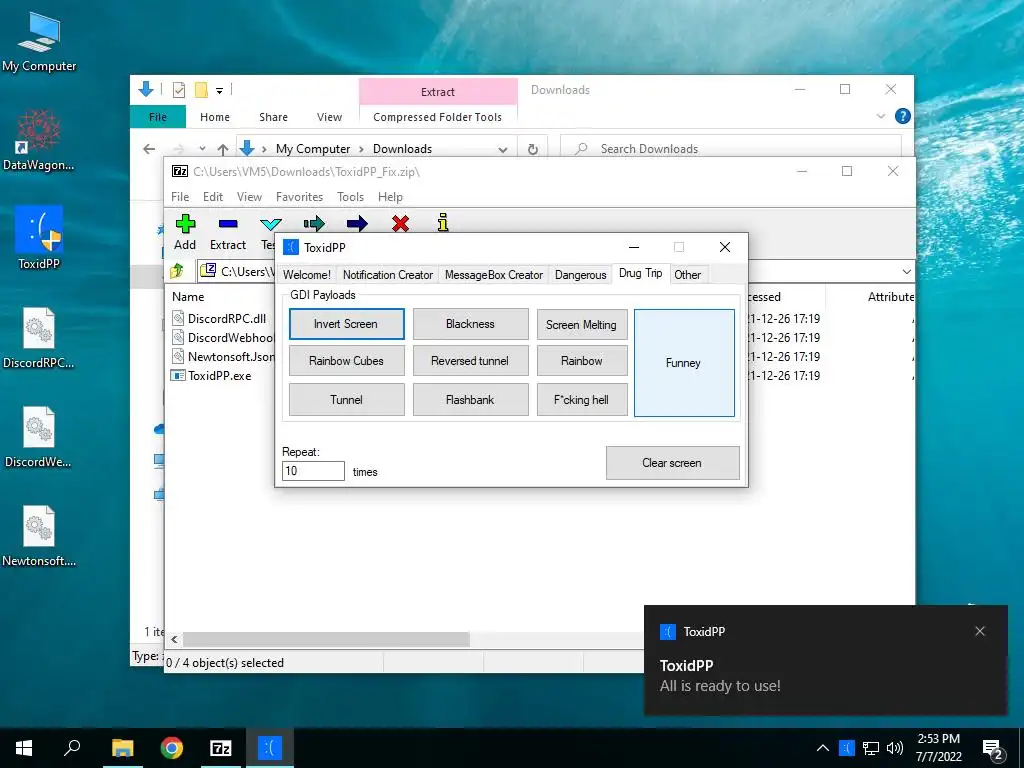Click Funney button
This screenshot has height=768, width=1024.
tap(684, 363)
